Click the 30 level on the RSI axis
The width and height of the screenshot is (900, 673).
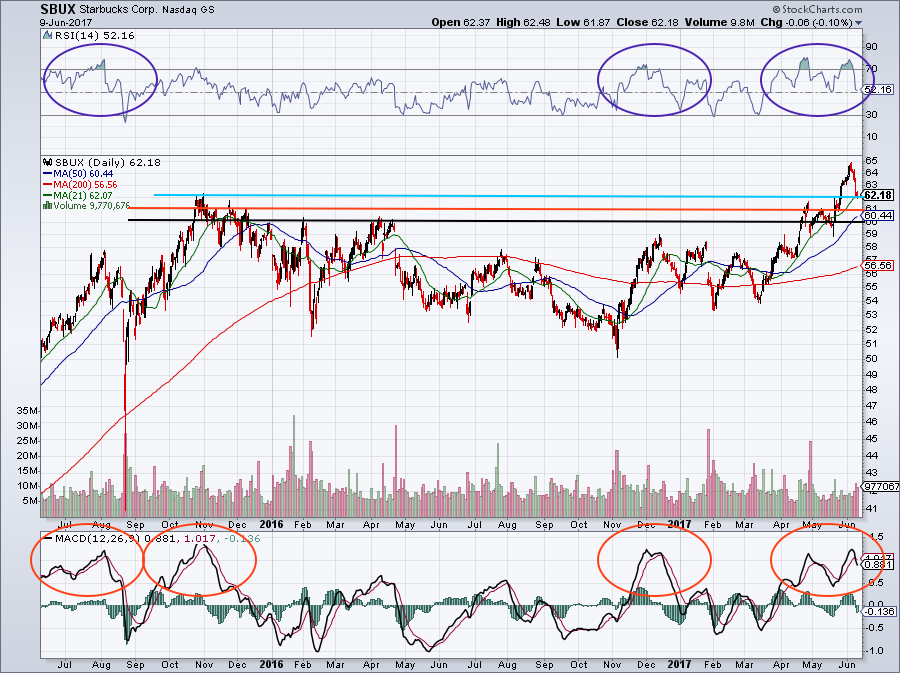point(871,115)
